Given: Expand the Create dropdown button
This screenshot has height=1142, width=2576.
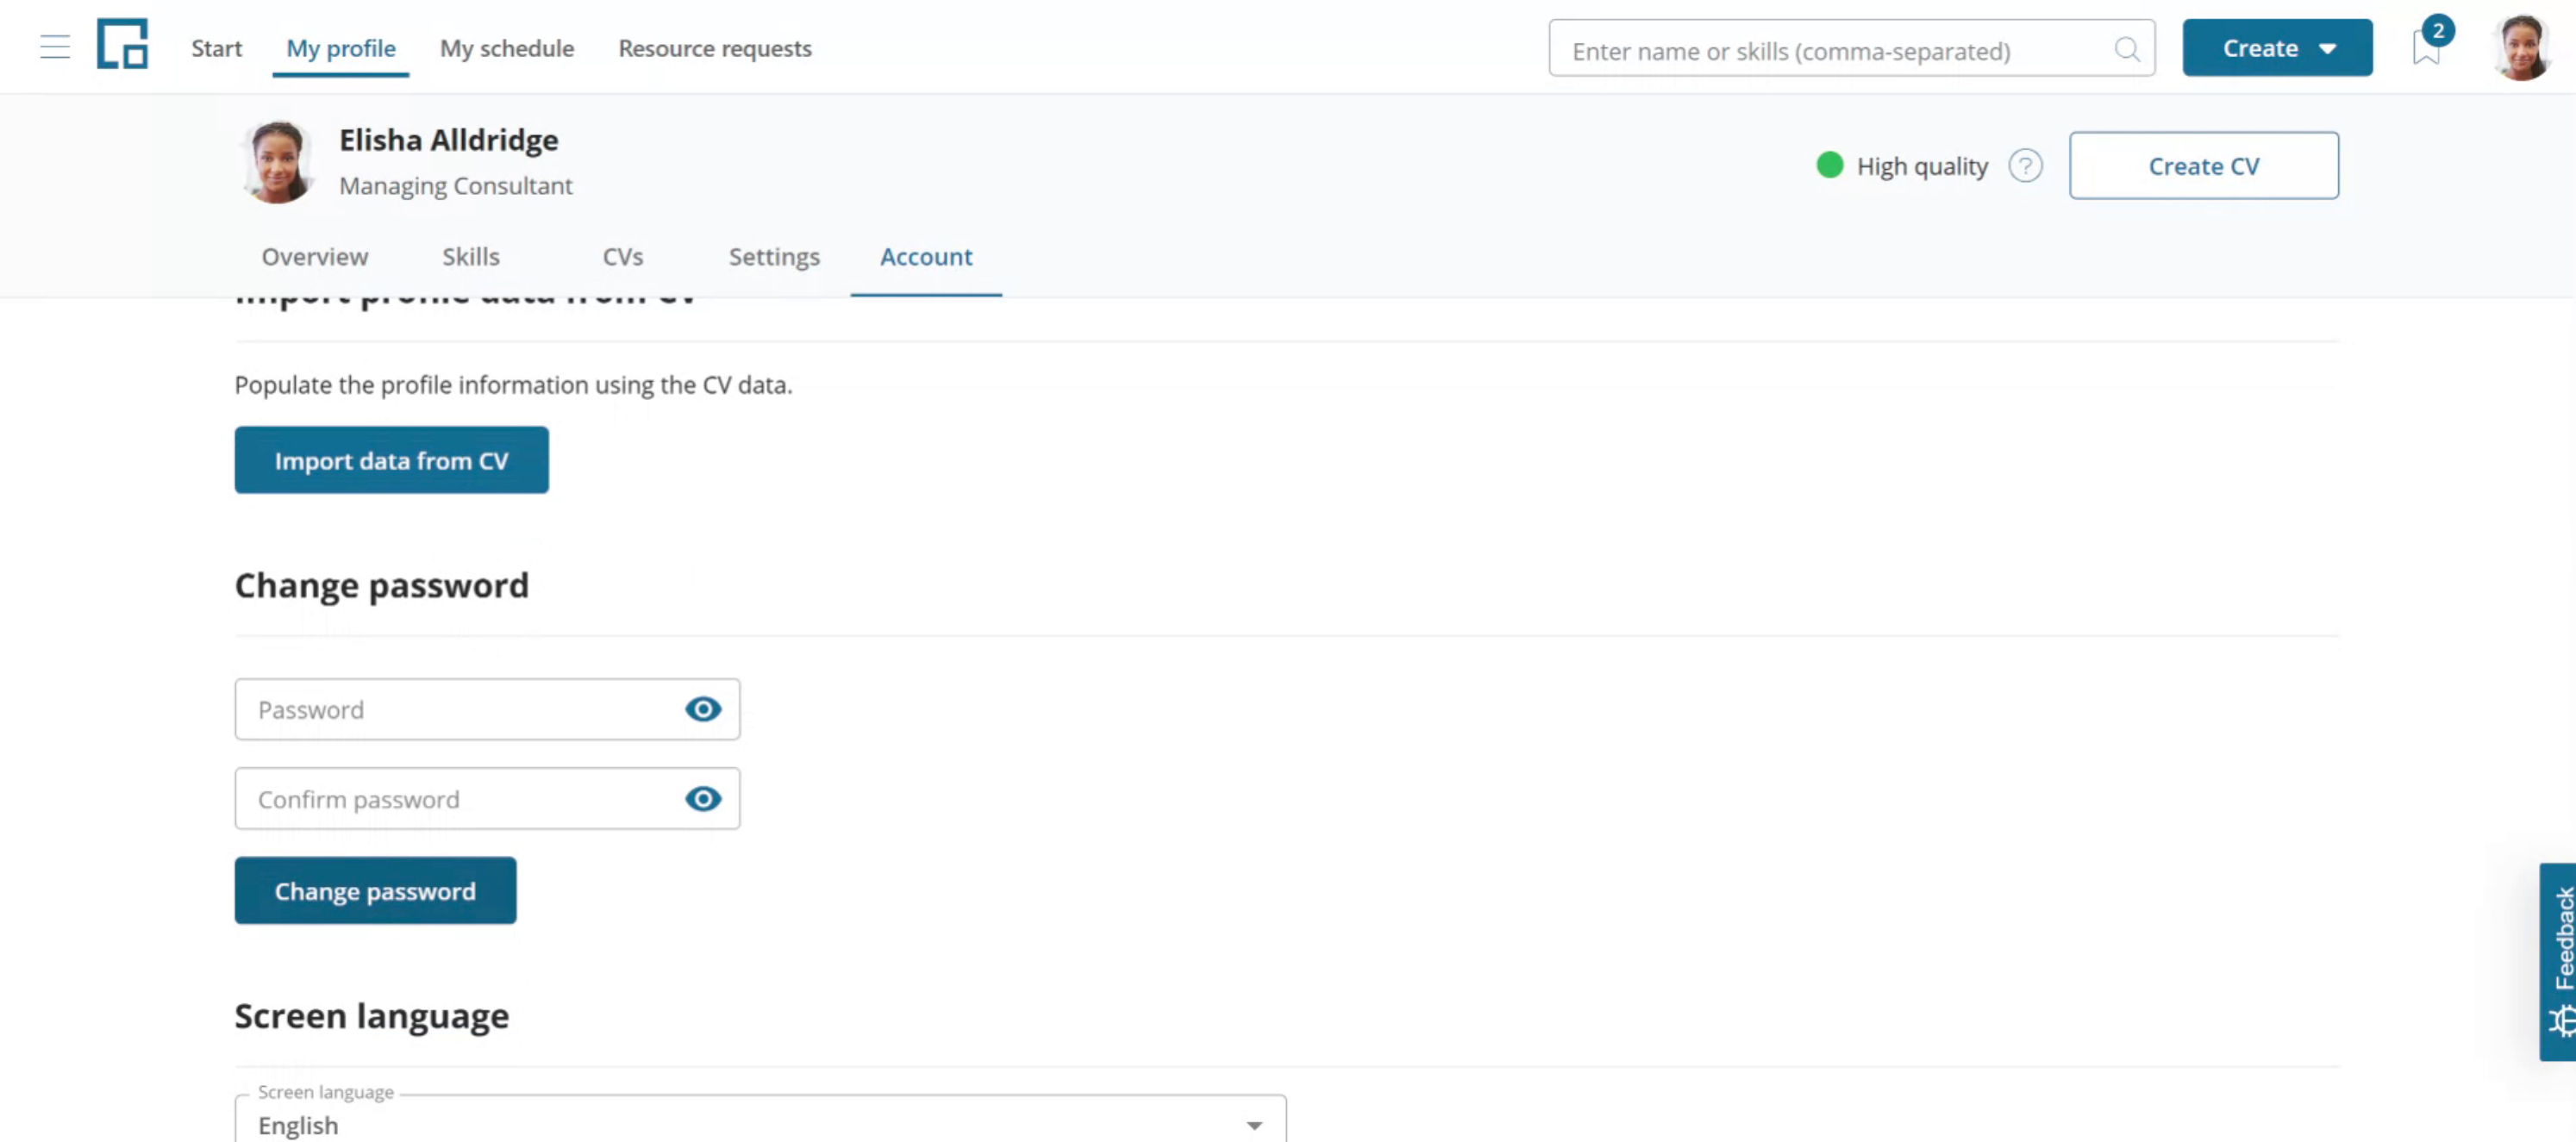Looking at the screenshot, I should (2276, 48).
